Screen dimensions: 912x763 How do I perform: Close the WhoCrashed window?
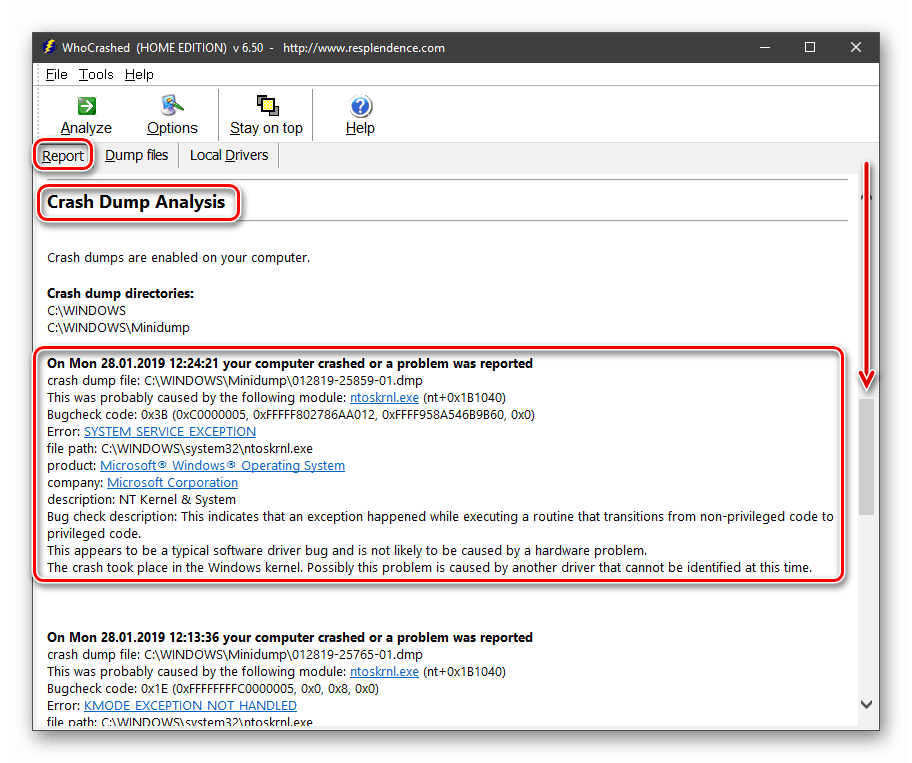click(x=856, y=47)
